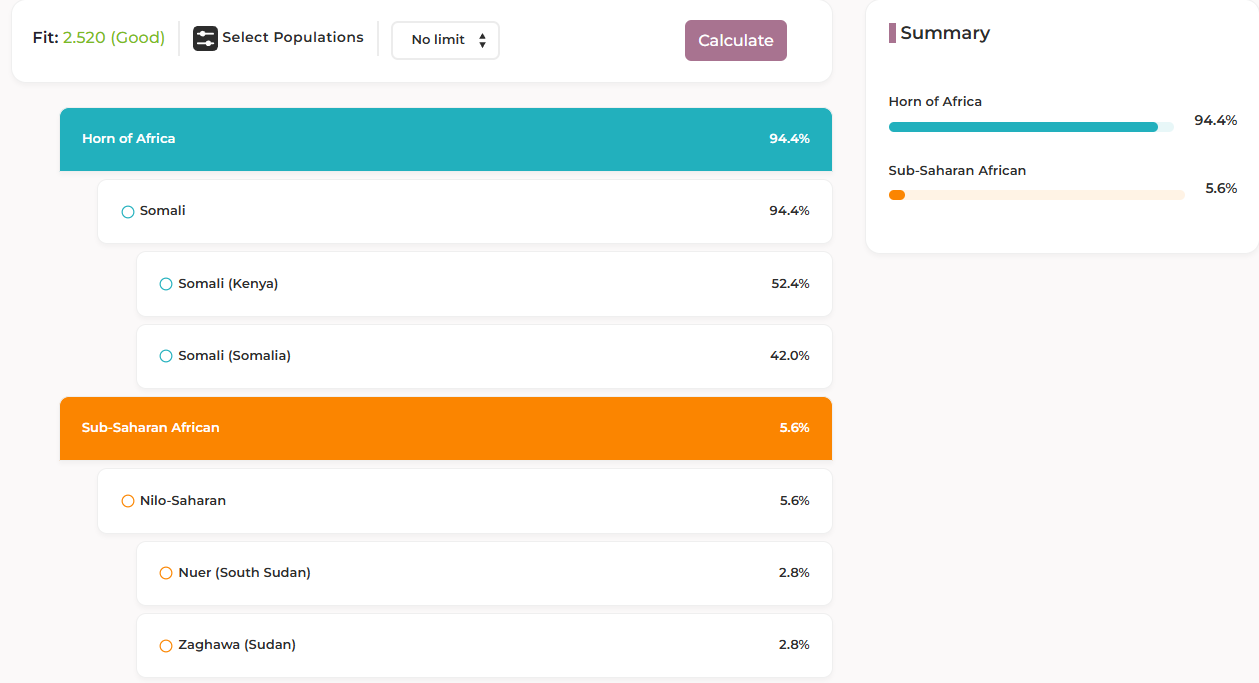Click the Horn of Africa summary bar
1259x683 pixels.
point(1030,127)
